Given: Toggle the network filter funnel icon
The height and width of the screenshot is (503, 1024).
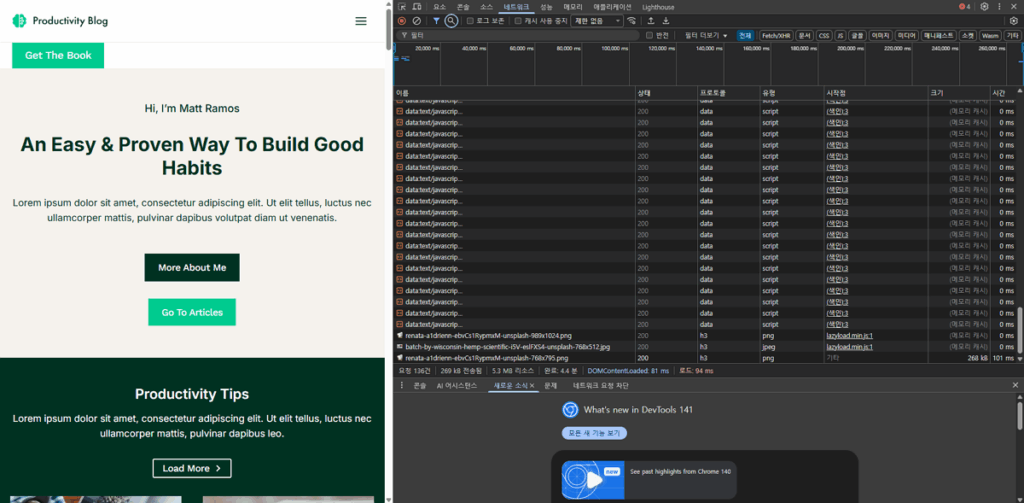Looking at the screenshot, I should (436, 20).
